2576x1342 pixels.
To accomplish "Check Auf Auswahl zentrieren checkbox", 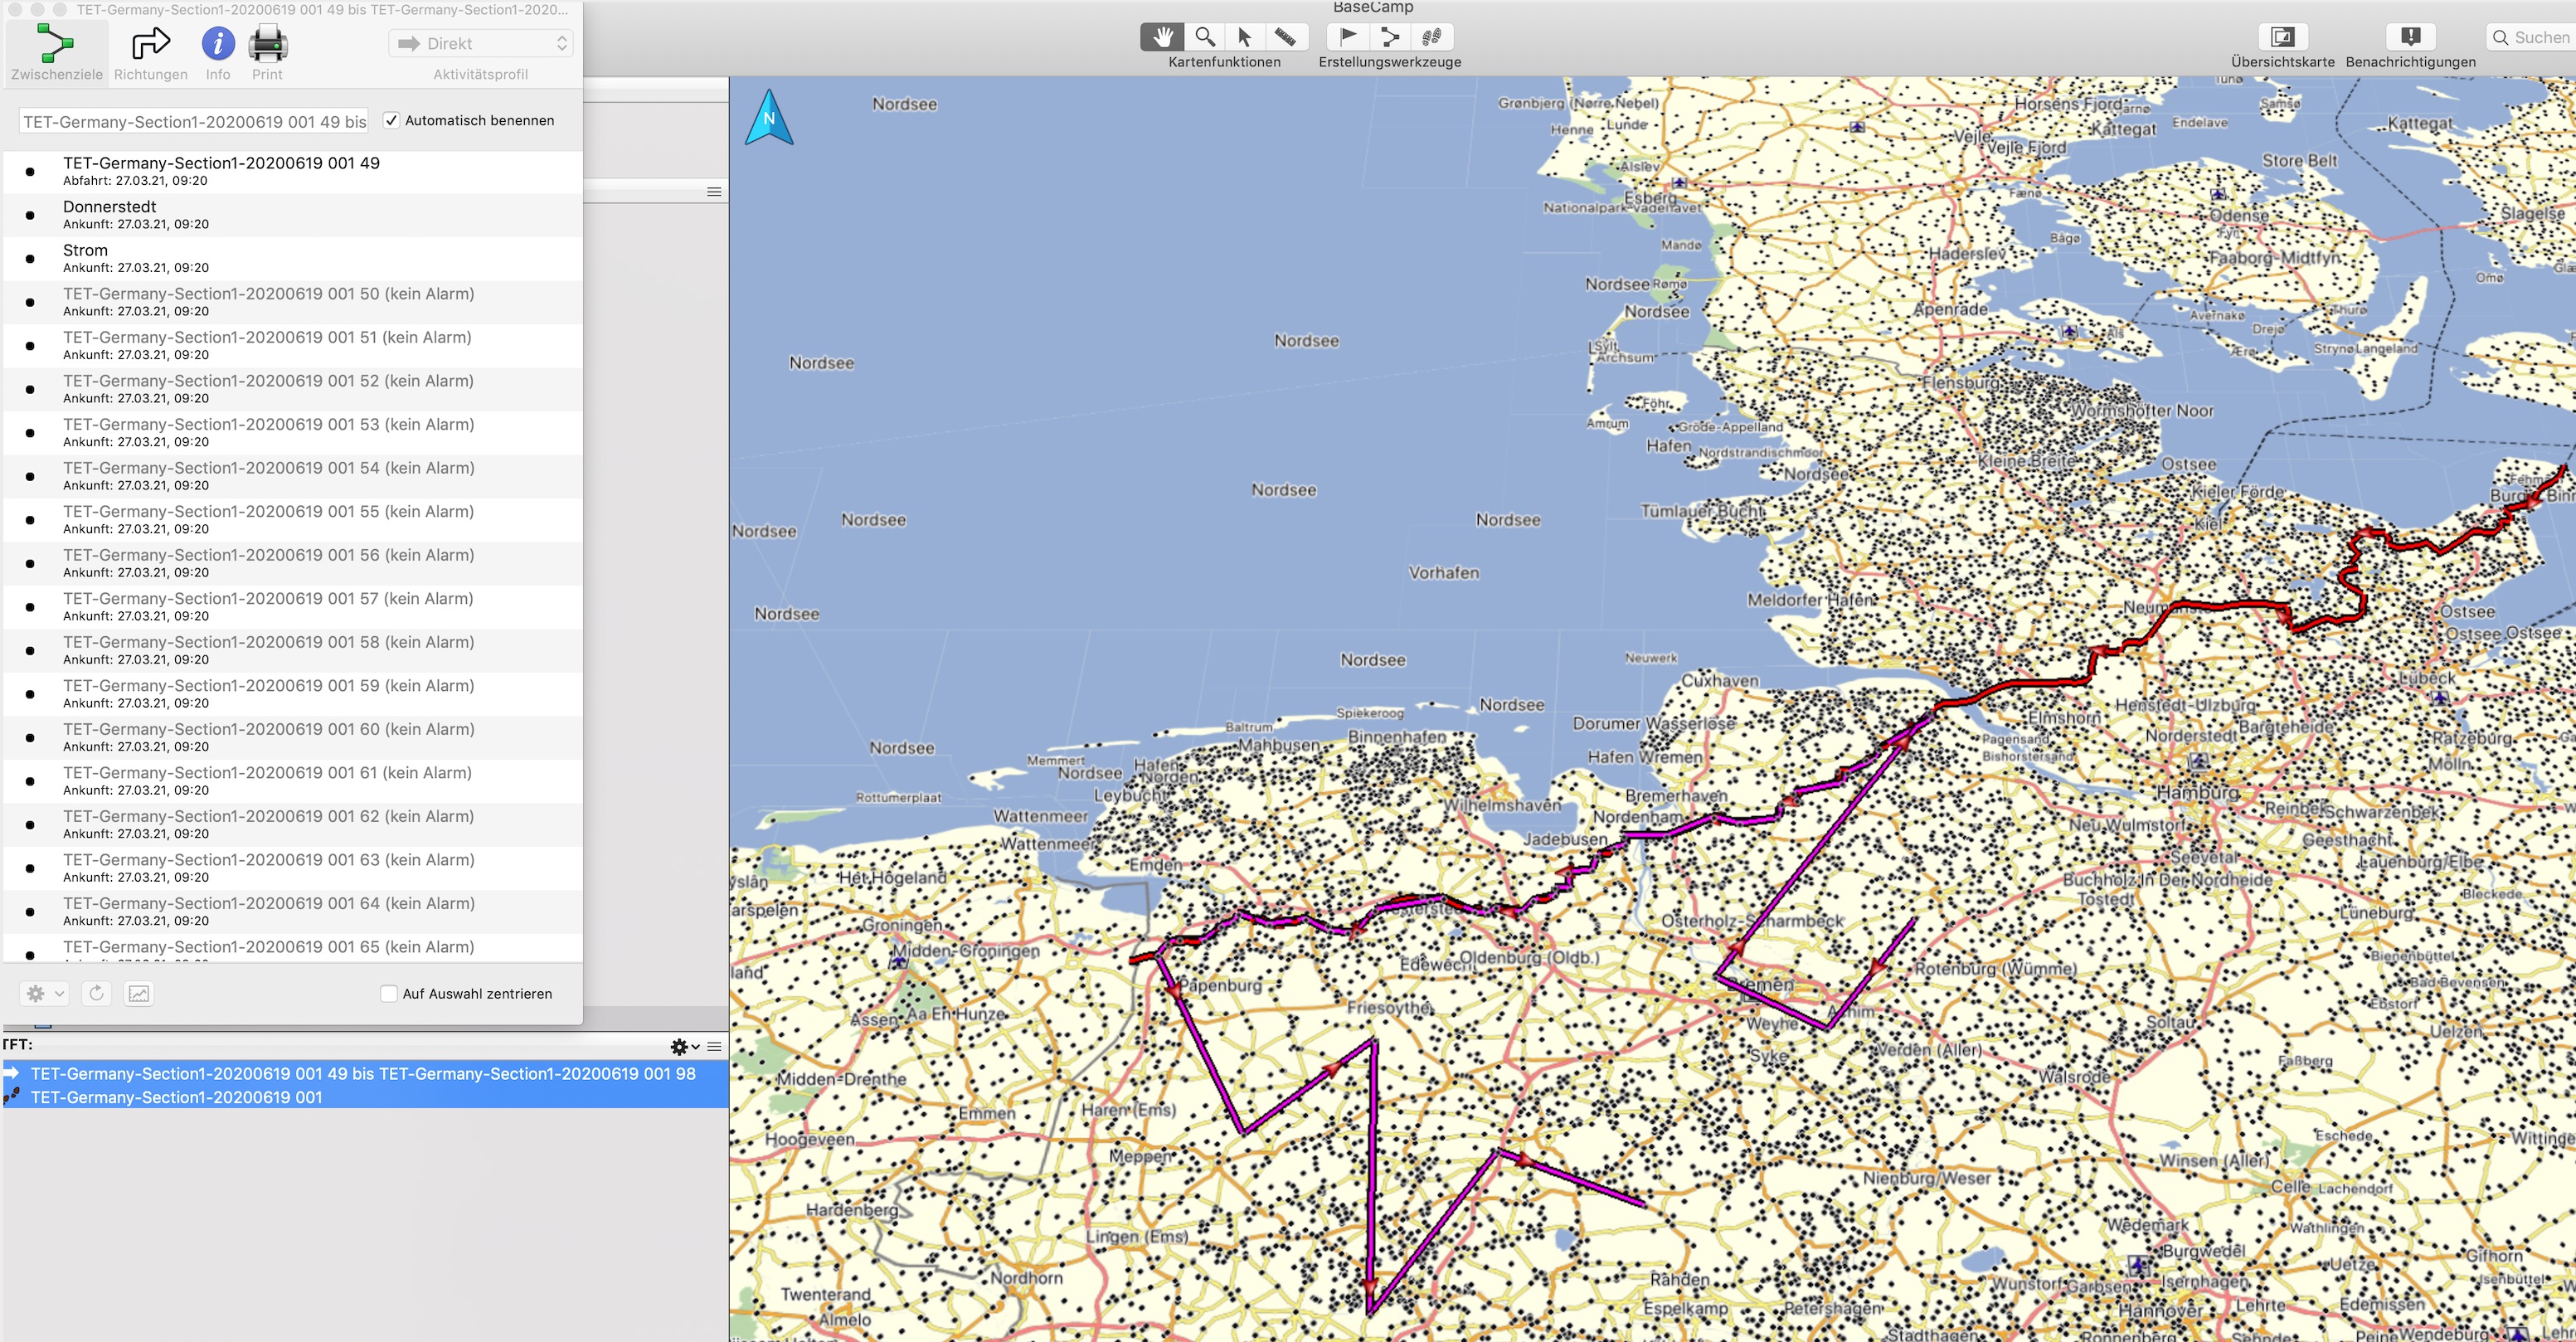I will click(389, 993).
